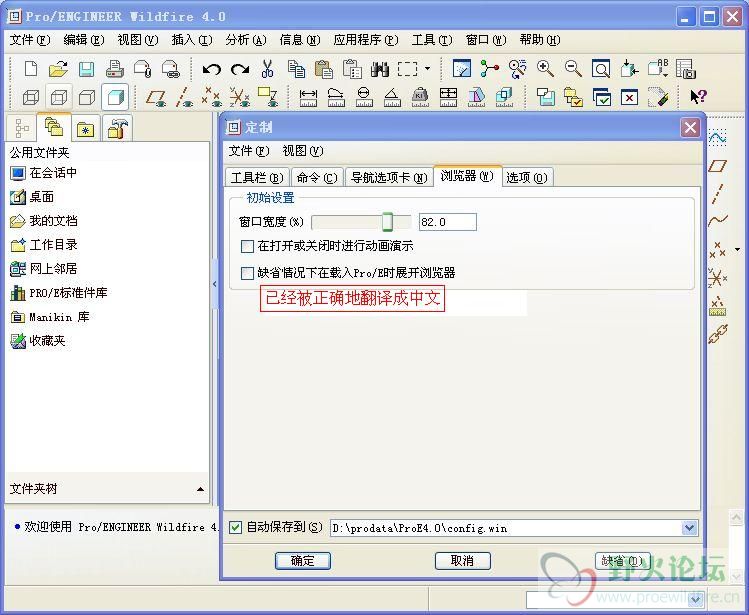Viewport: 749px width, 615px height.
Task: Click the context help arrow icon
Action: pyautogui.click(x=698, y=97)
